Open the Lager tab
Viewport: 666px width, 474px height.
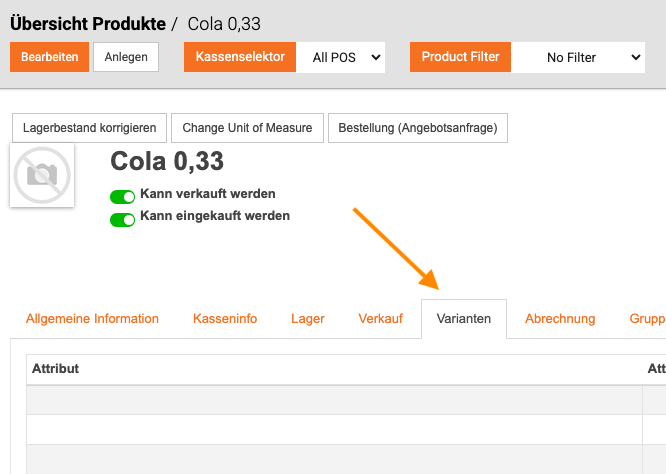308,319
